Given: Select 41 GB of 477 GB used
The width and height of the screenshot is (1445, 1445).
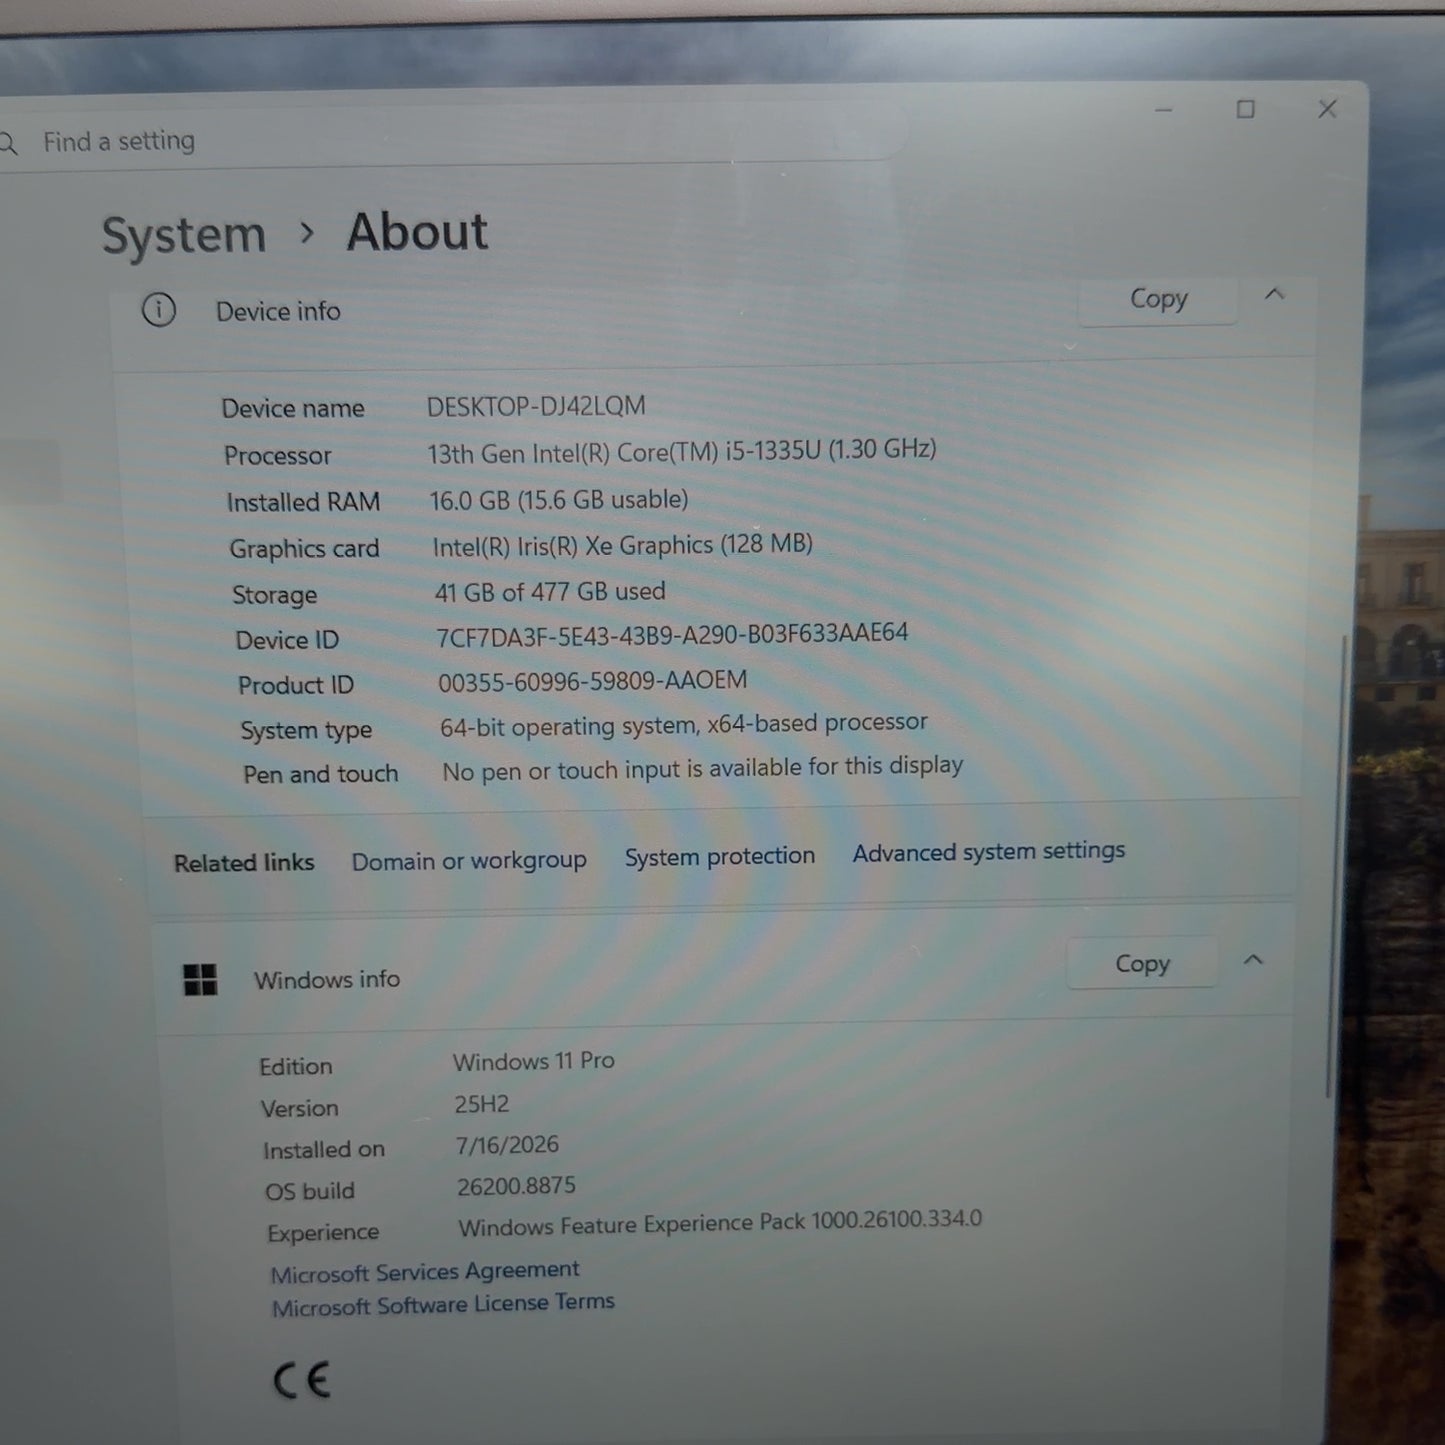Looking at the screenshot, I should pyautogui.click(x=550, y=591).
